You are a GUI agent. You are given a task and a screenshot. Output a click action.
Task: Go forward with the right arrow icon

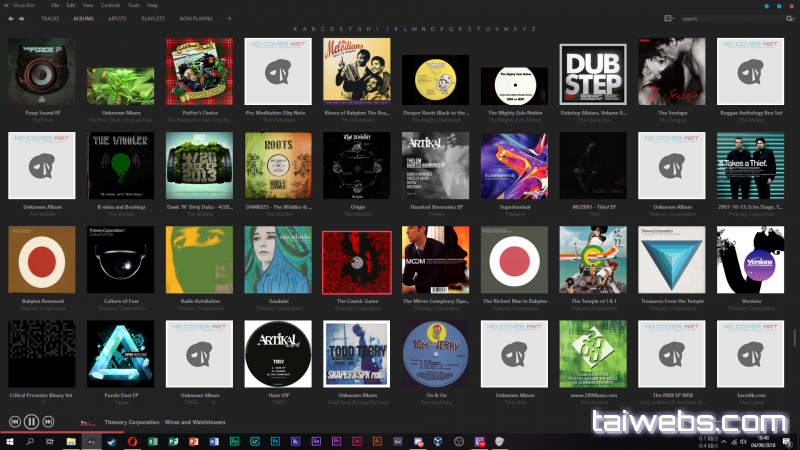[x=21, y=19]
